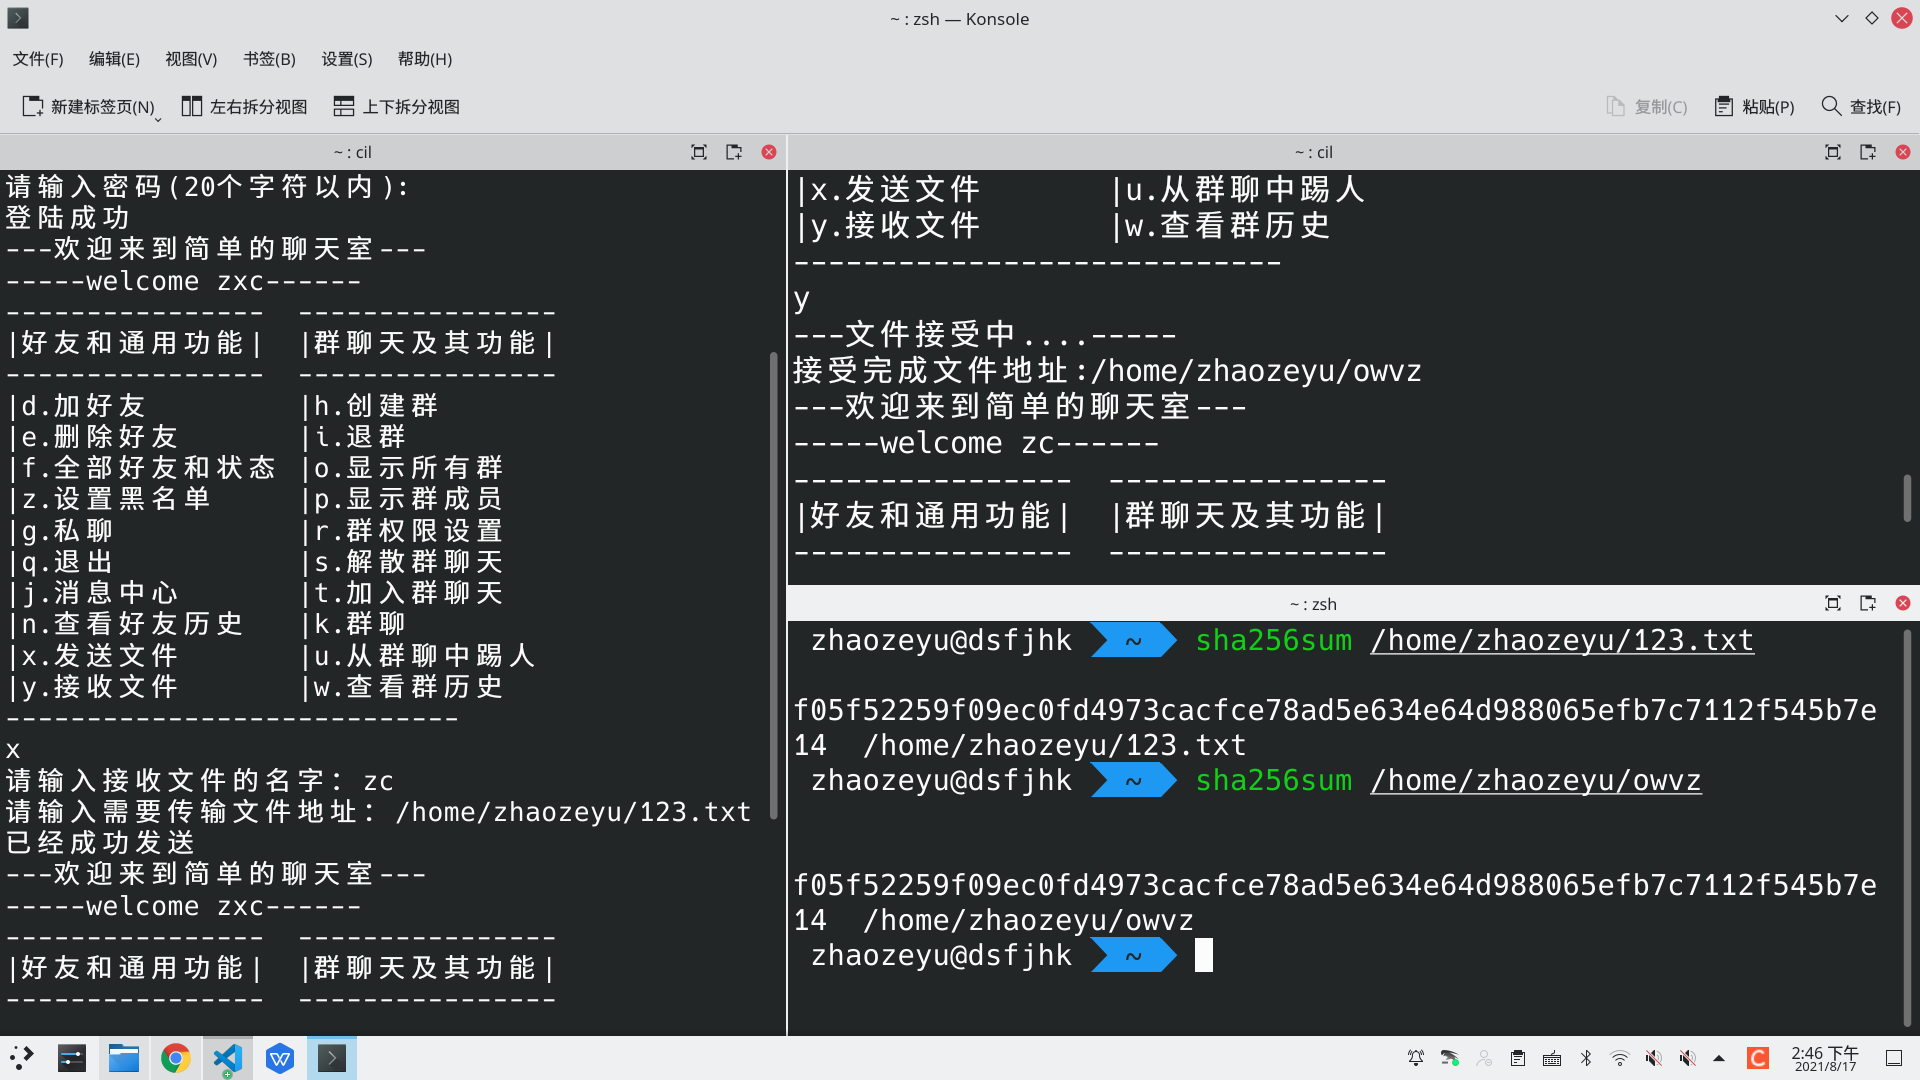
Task: Open System Settings from the taskbar
Action: click(72, 1058)
